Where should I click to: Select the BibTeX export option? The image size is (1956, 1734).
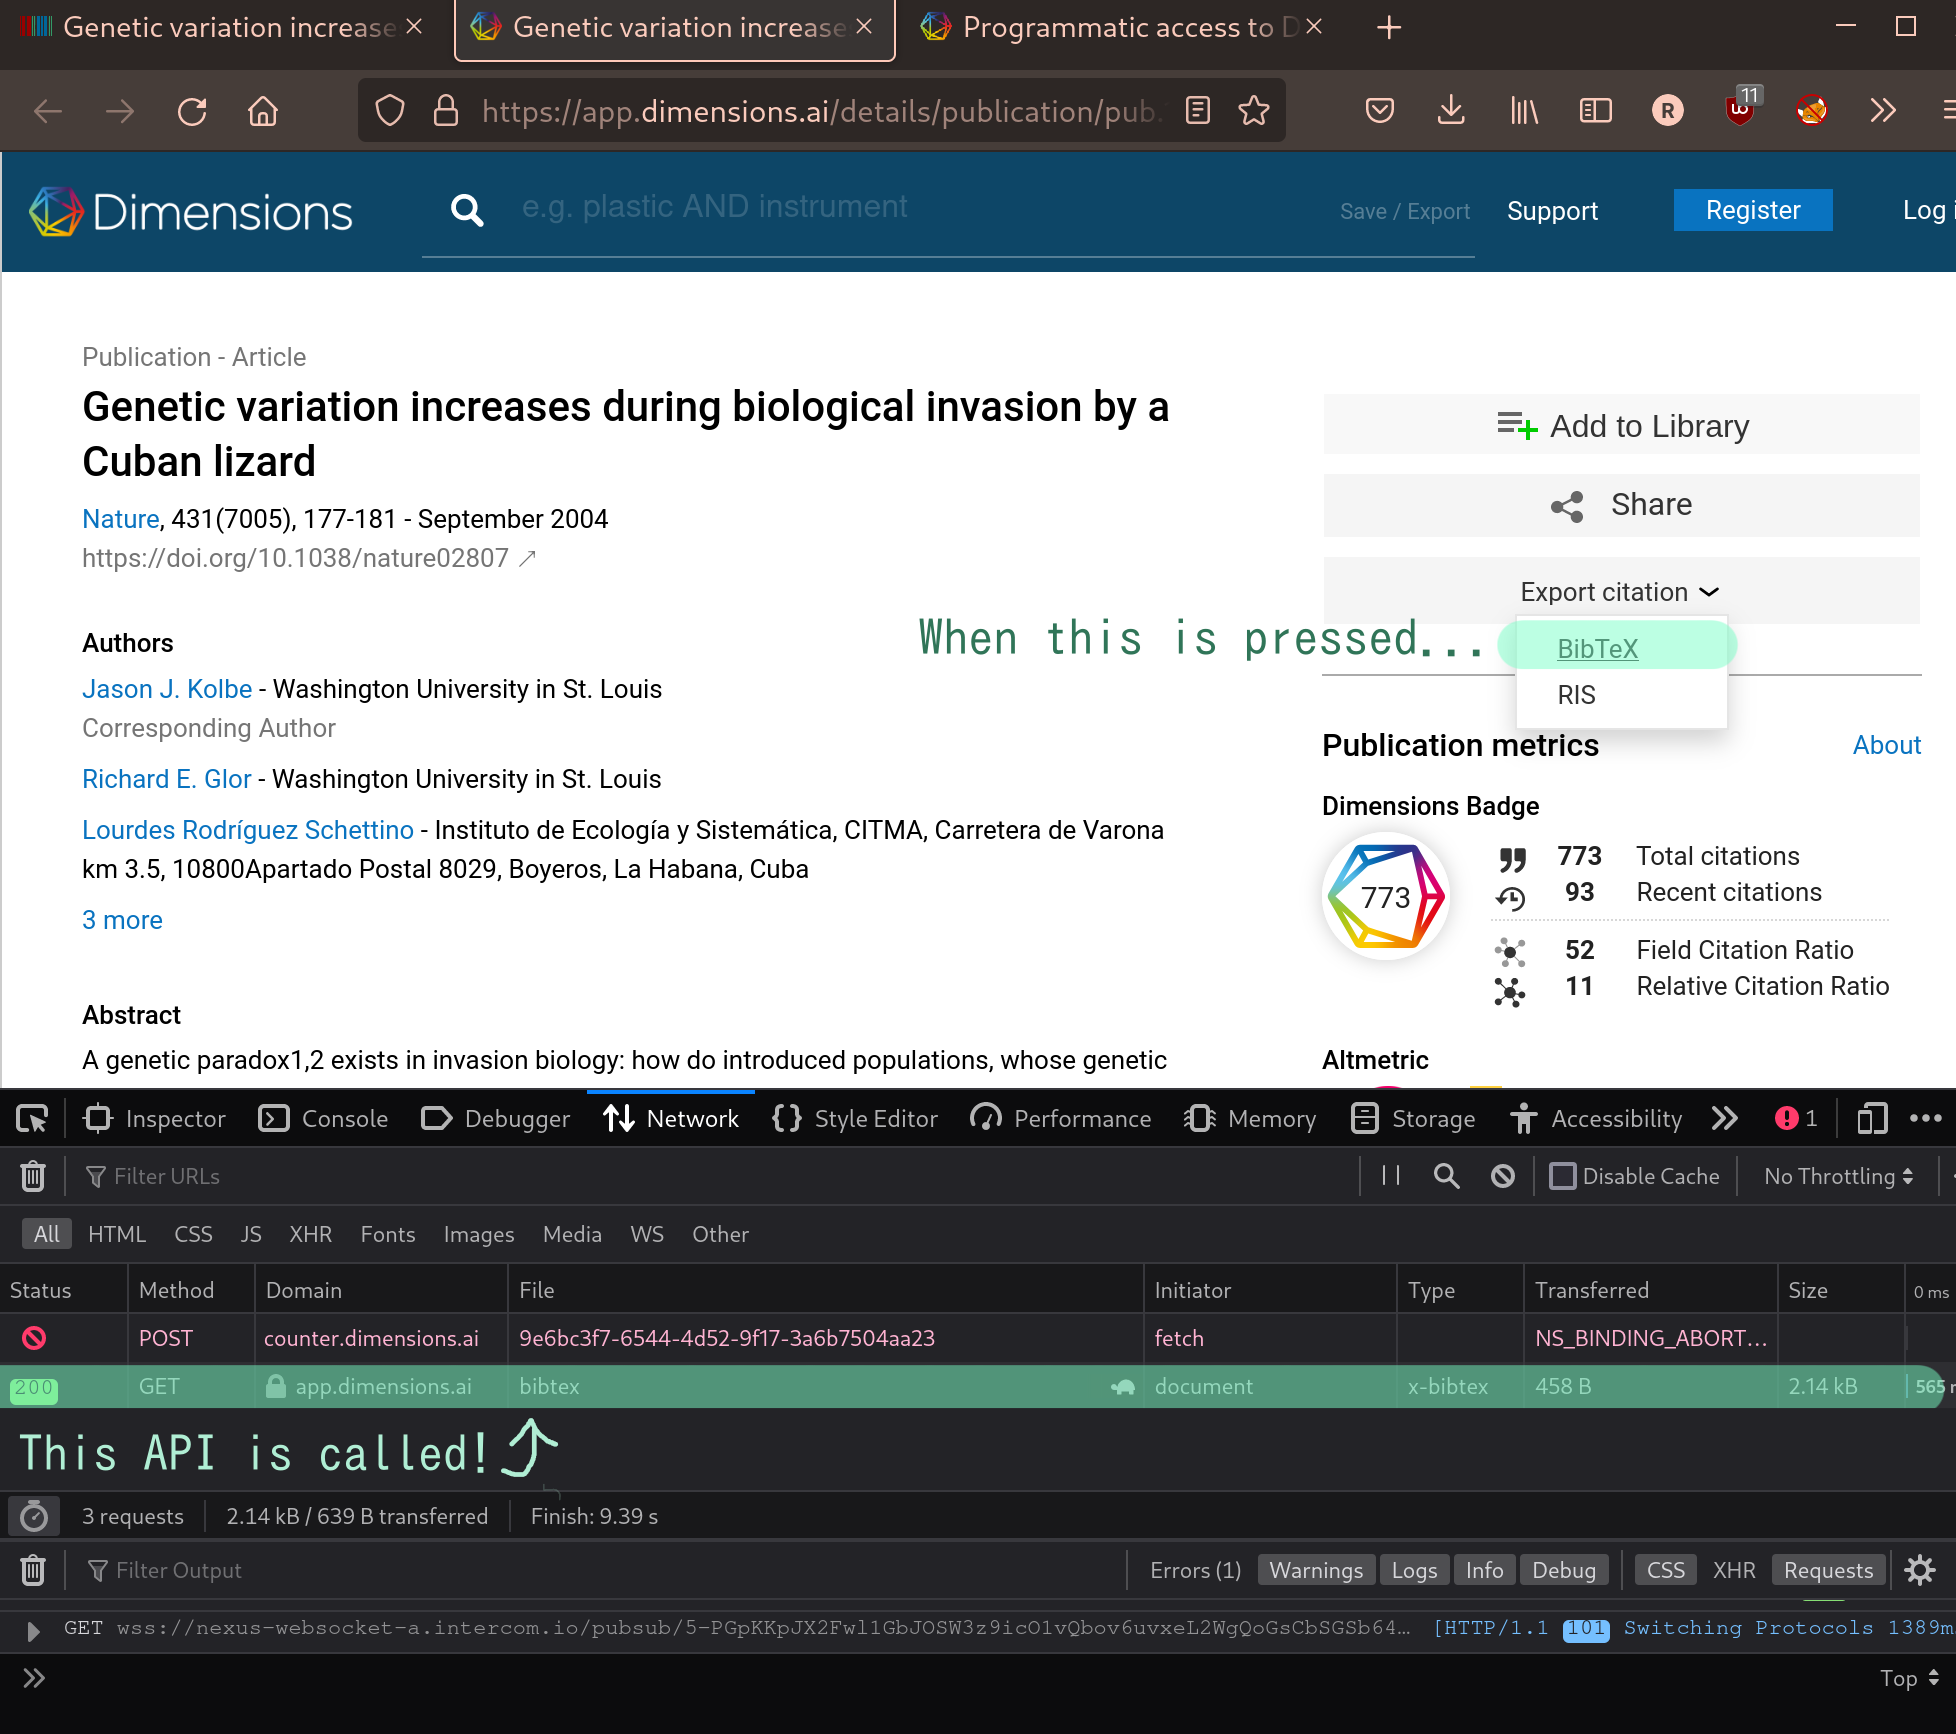click(x=1597, y=649)
